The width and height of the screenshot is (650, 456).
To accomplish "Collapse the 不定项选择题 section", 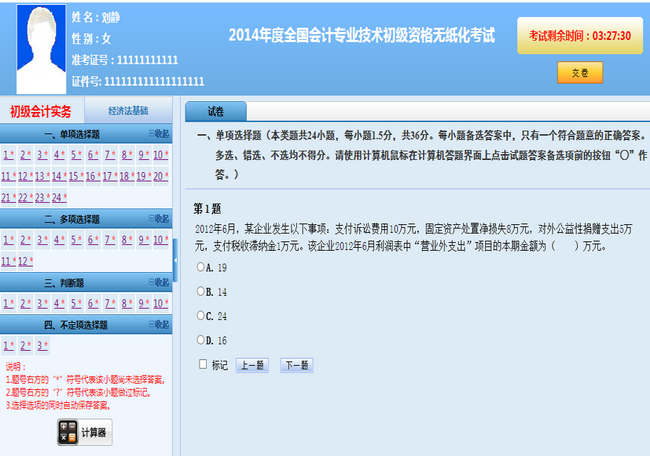I will pos(158,325).
